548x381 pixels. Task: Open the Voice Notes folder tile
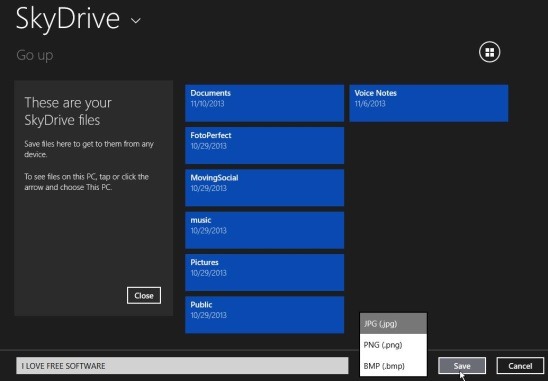429,103
